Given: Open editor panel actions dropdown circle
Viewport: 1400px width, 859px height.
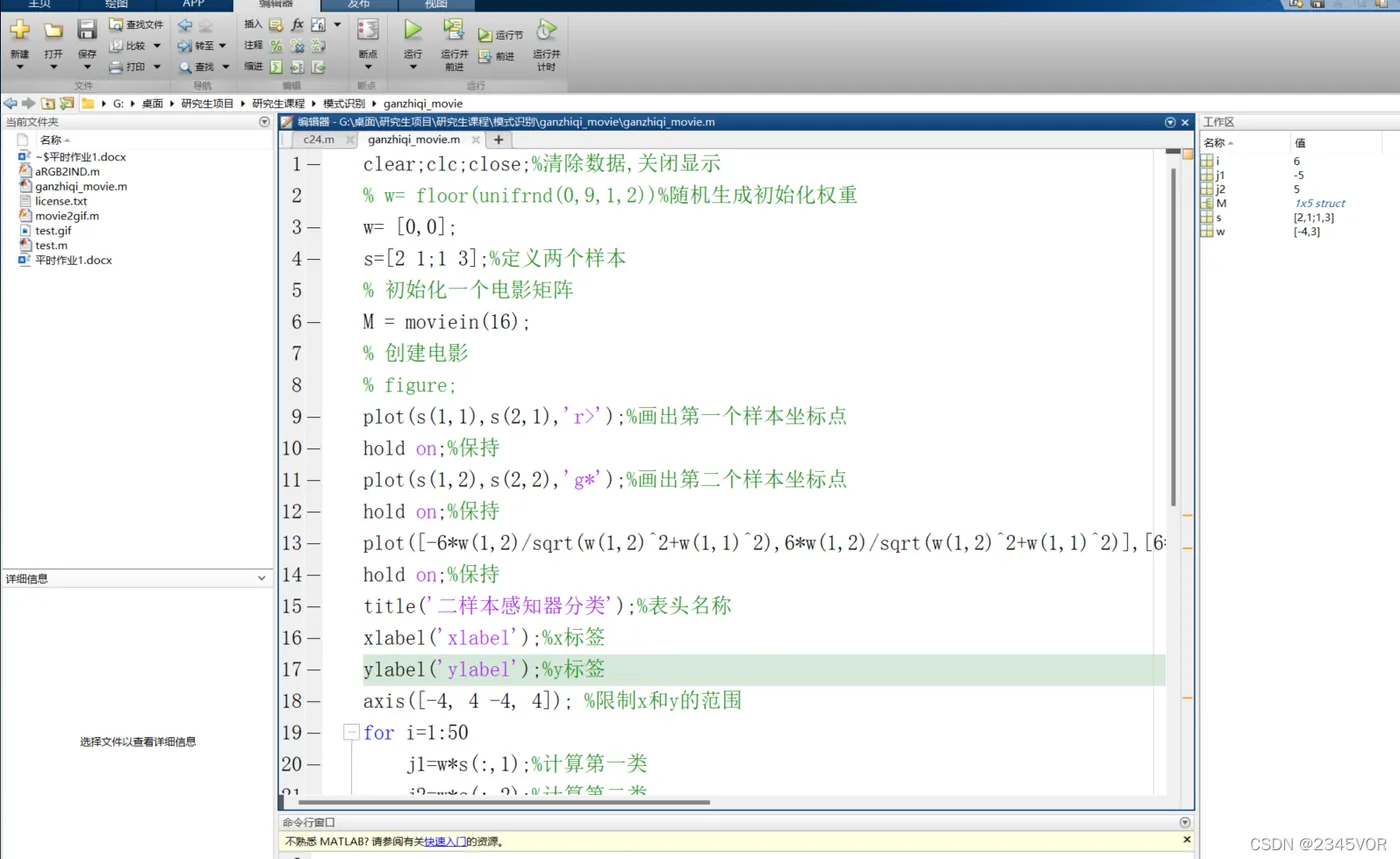Looking at the screenshot, I should 1170,122.
